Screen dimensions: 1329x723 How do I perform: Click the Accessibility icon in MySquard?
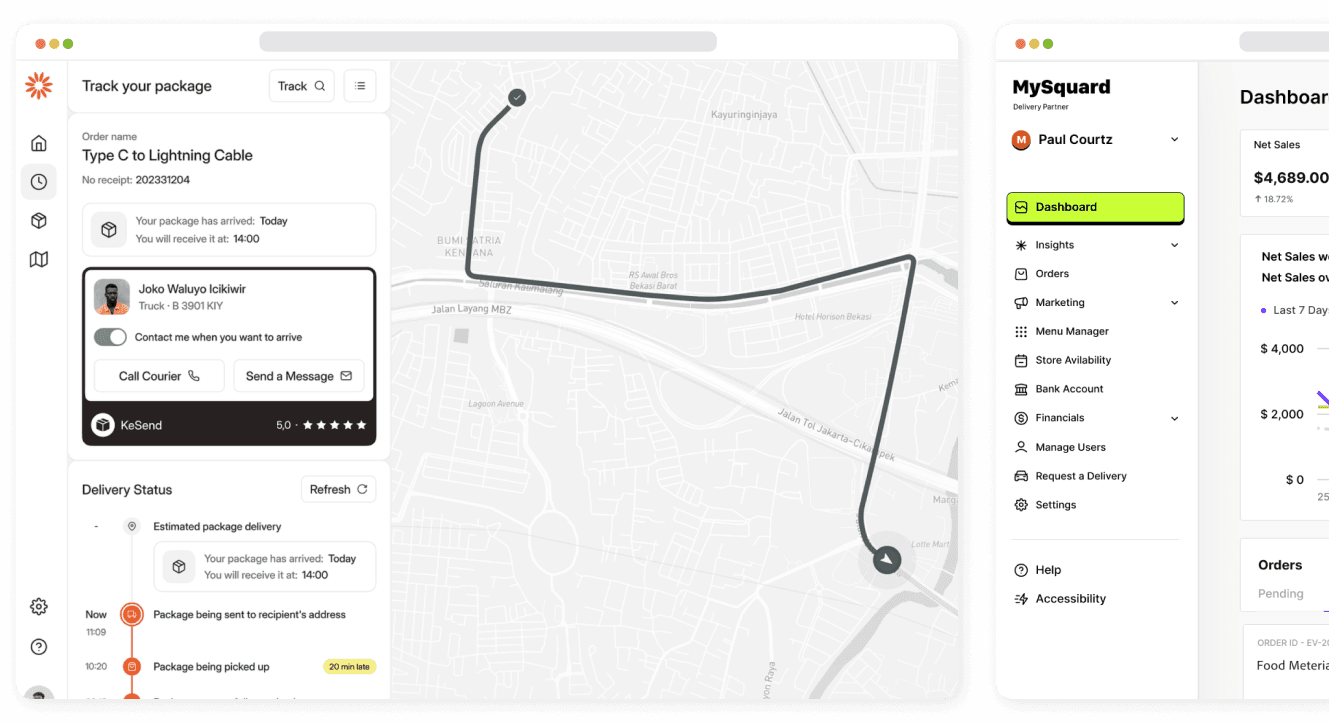coord(1021,599)
